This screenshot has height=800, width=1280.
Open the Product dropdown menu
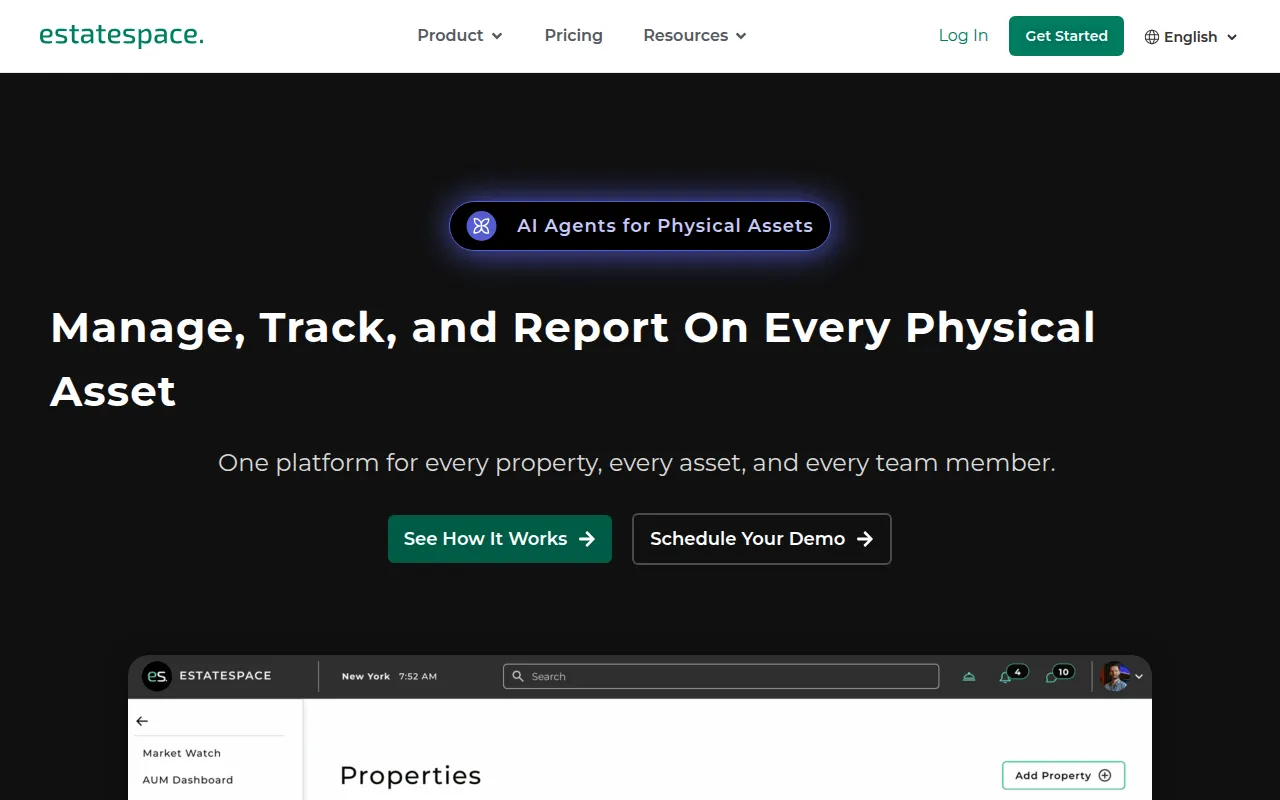pyautogui.click(x=460, y=35)
